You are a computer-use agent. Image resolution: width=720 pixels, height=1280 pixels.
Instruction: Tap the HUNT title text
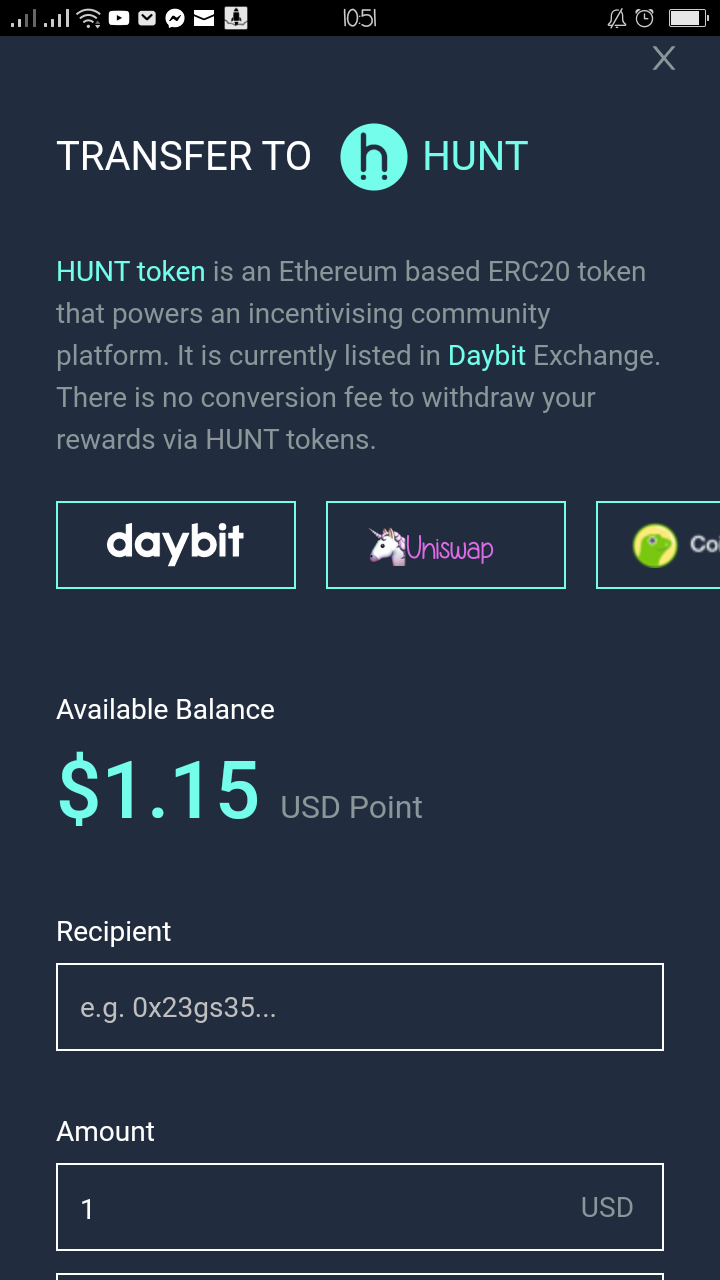coord(475,157)
